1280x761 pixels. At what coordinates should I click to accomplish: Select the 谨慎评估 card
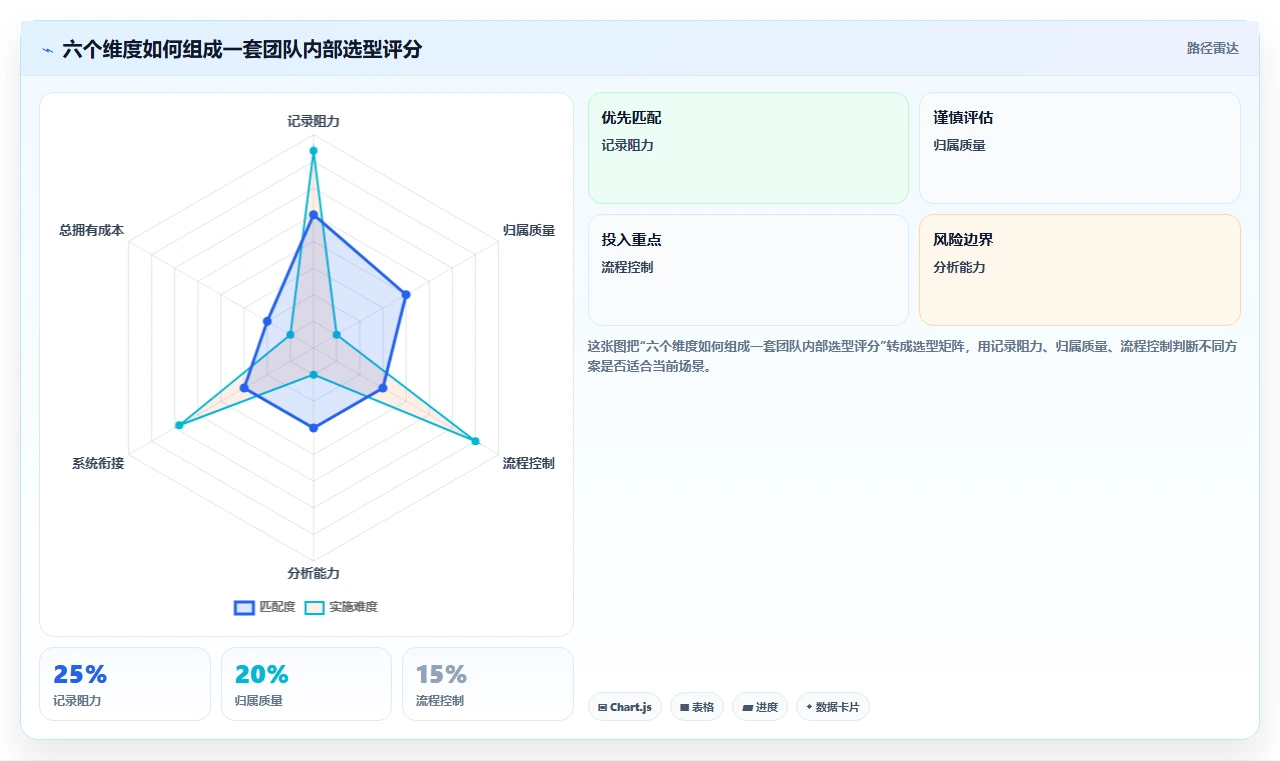click(x=1080, y=148)
